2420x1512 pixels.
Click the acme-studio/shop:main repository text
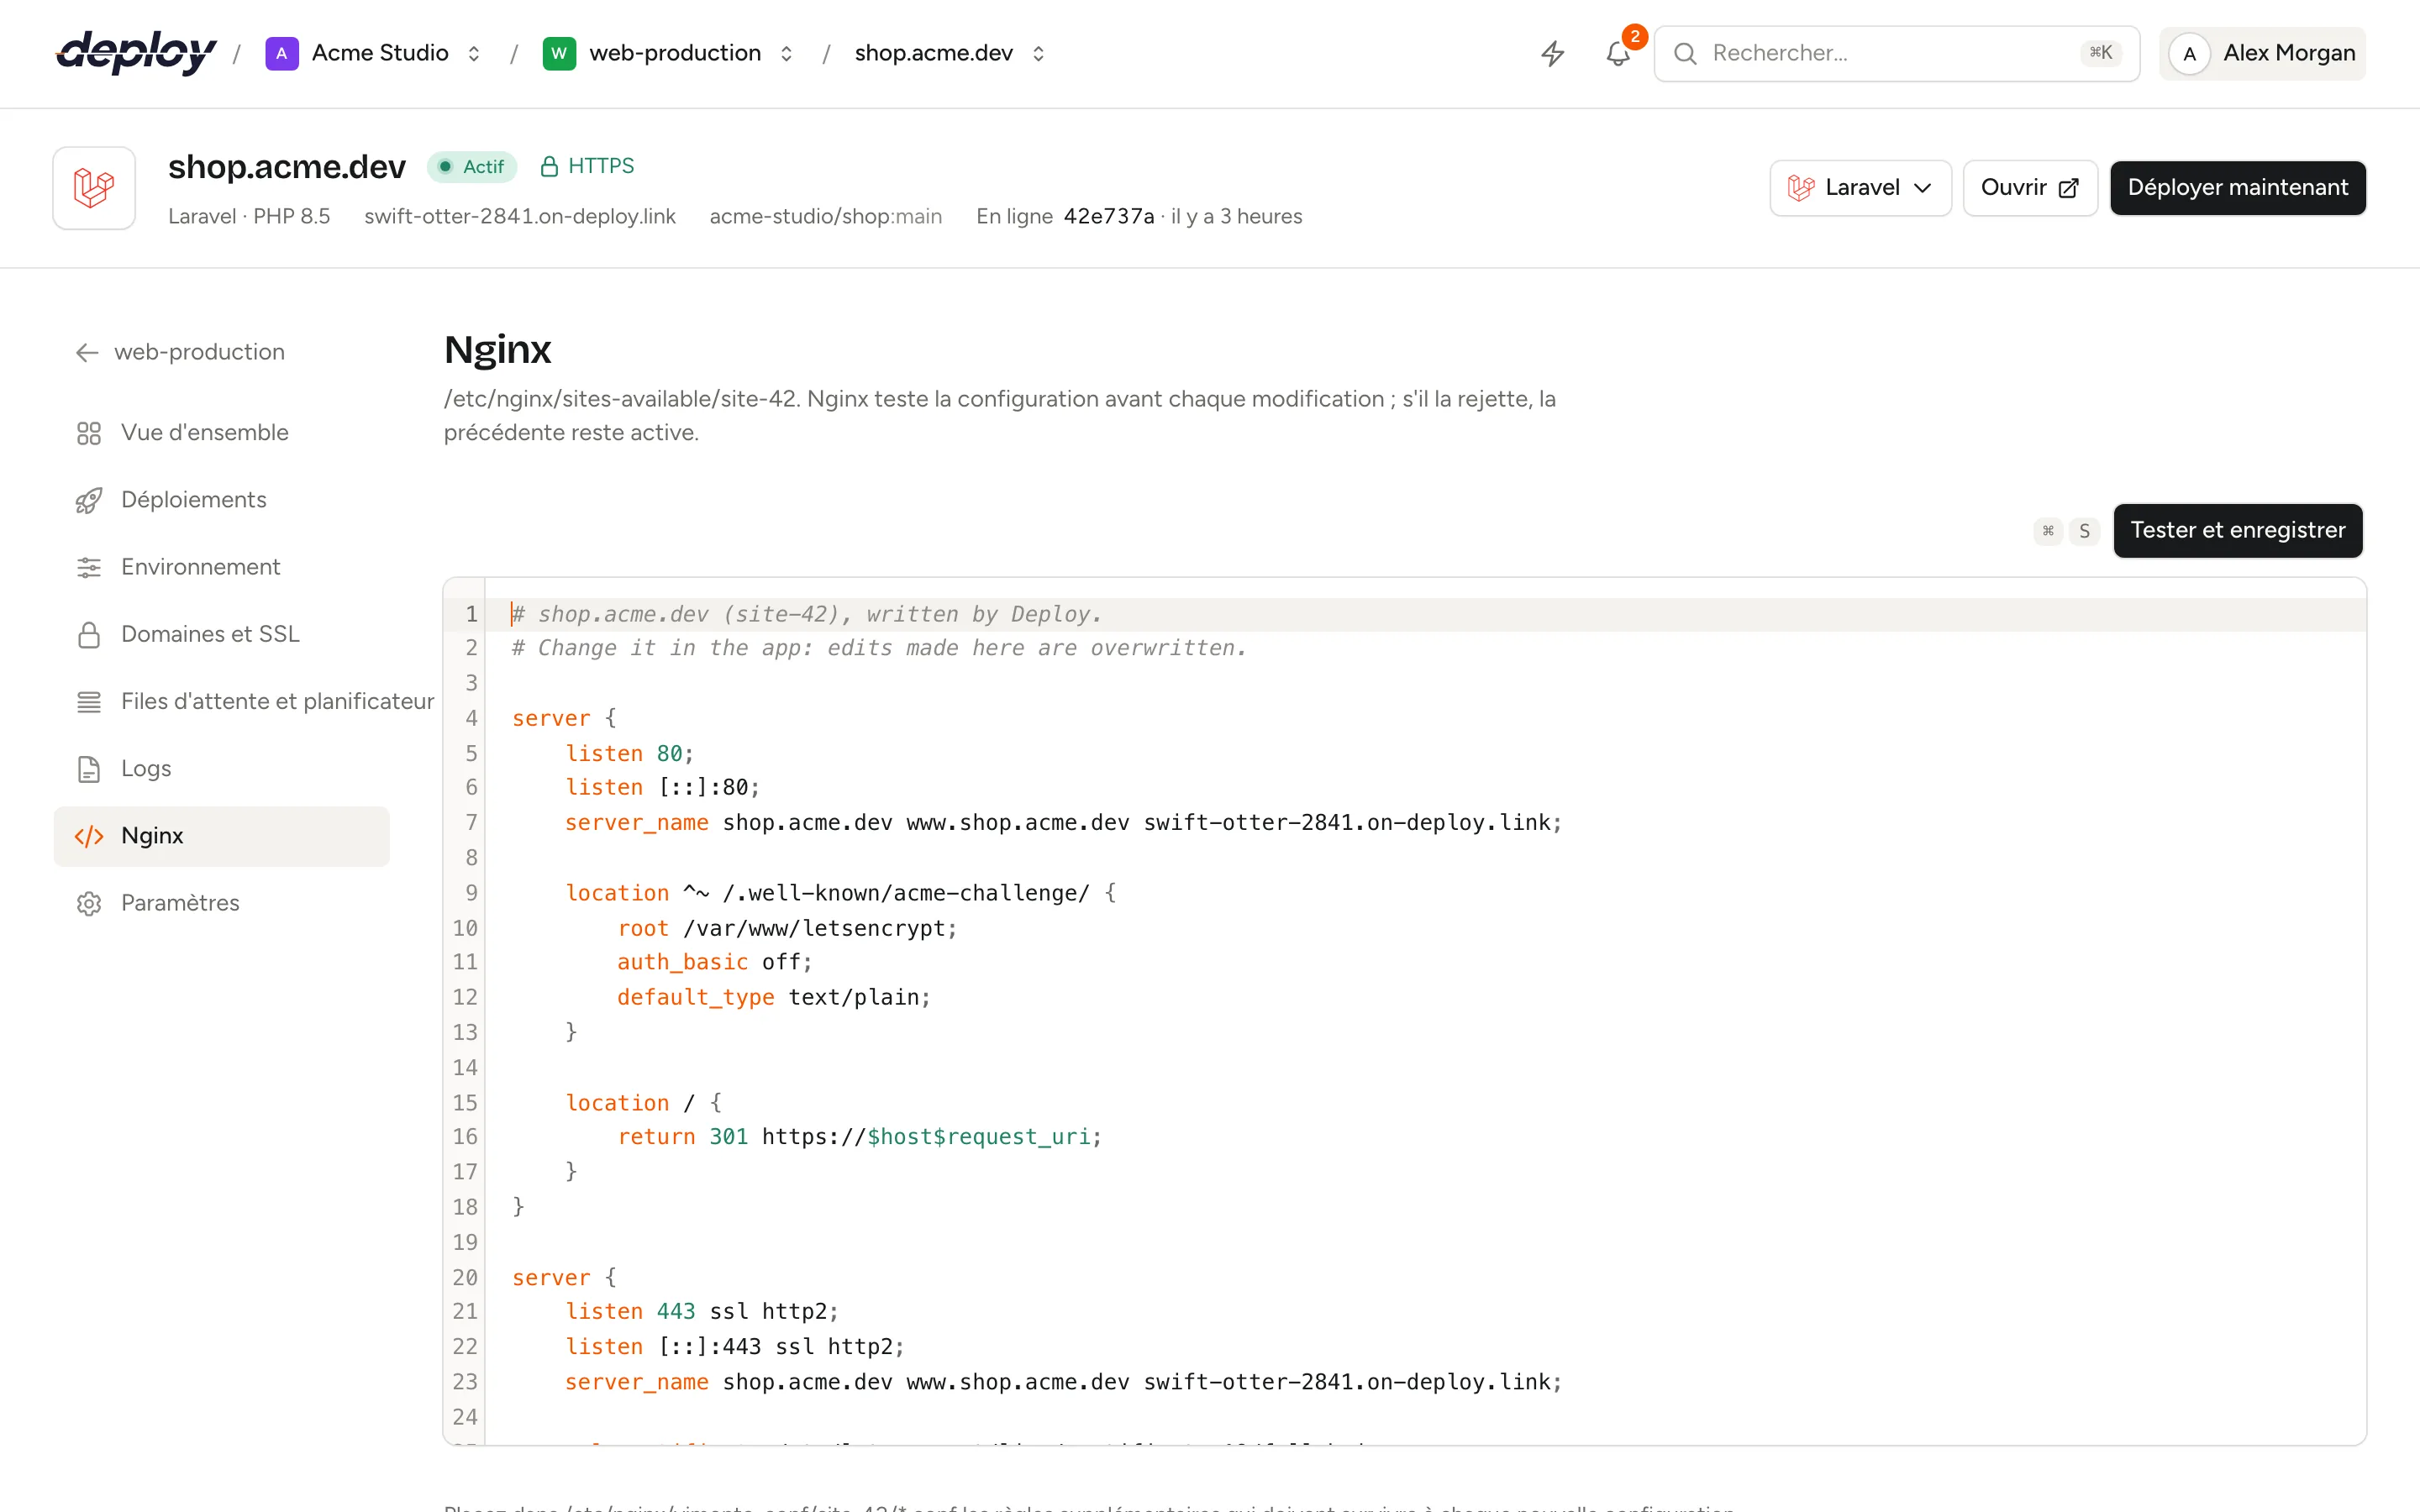click(x=825, y=217)
